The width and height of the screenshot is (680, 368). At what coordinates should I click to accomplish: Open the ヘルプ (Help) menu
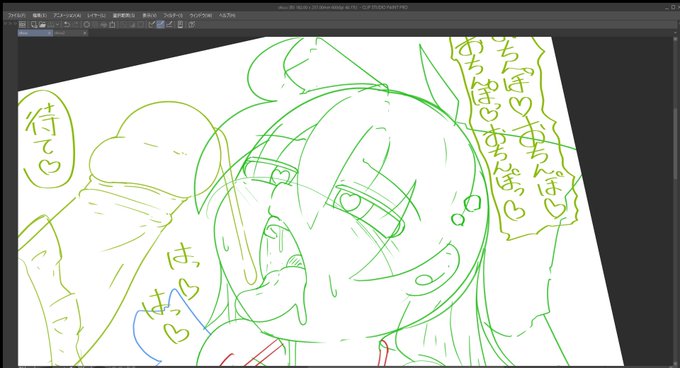click(227, 15)
